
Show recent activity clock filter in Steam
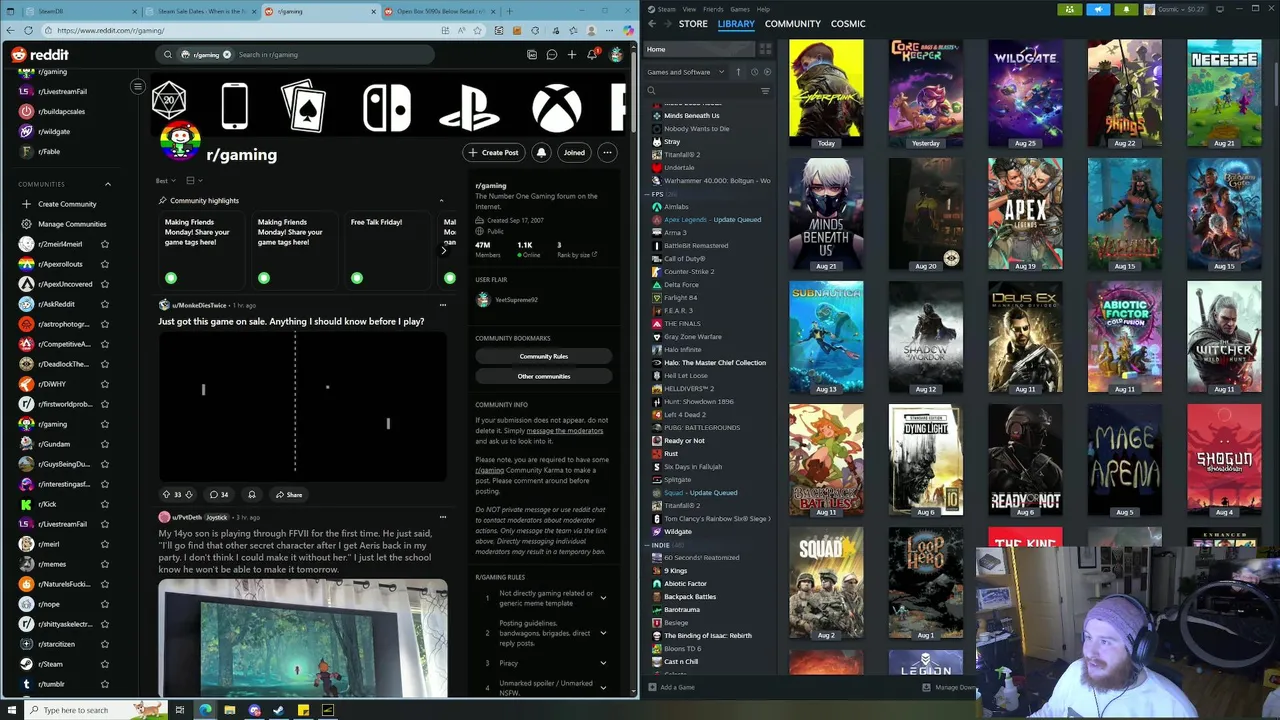click(x=754, y=72)
